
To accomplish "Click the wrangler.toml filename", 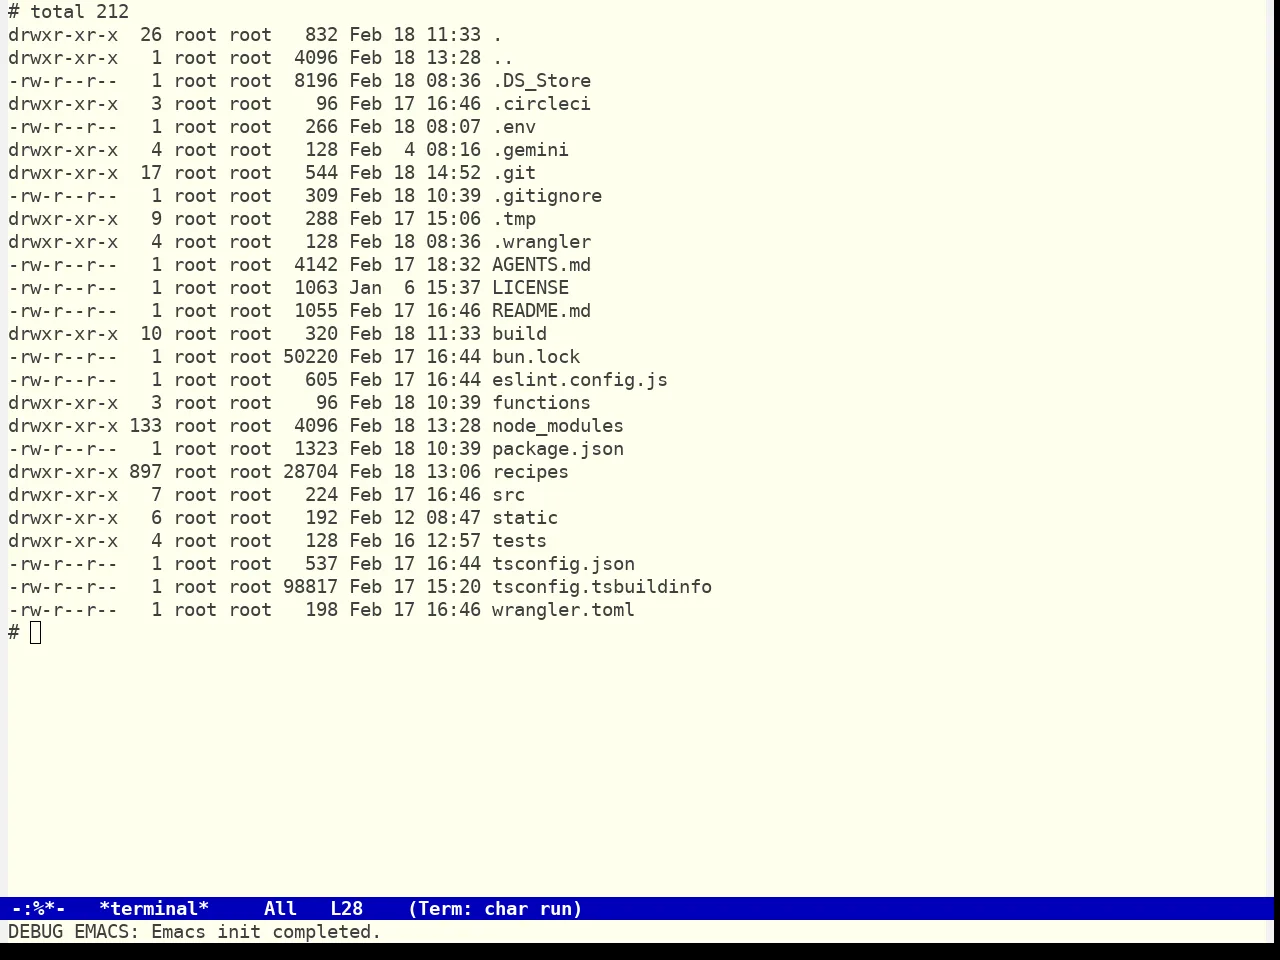I will click(563, 610).
